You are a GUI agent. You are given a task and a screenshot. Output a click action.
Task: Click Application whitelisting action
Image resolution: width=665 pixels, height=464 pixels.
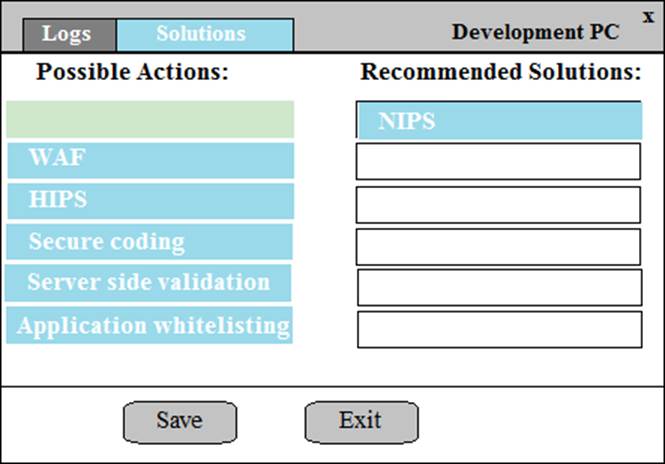click(x=150, y=326)
